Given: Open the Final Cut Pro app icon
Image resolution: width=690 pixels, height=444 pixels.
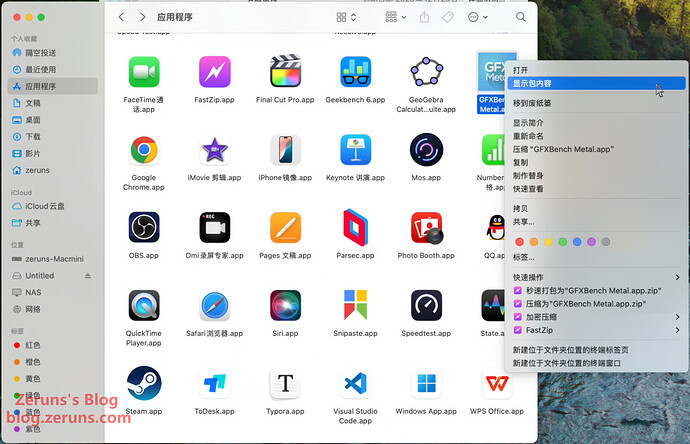Looking at the screenshot, I should click(285, 72).
